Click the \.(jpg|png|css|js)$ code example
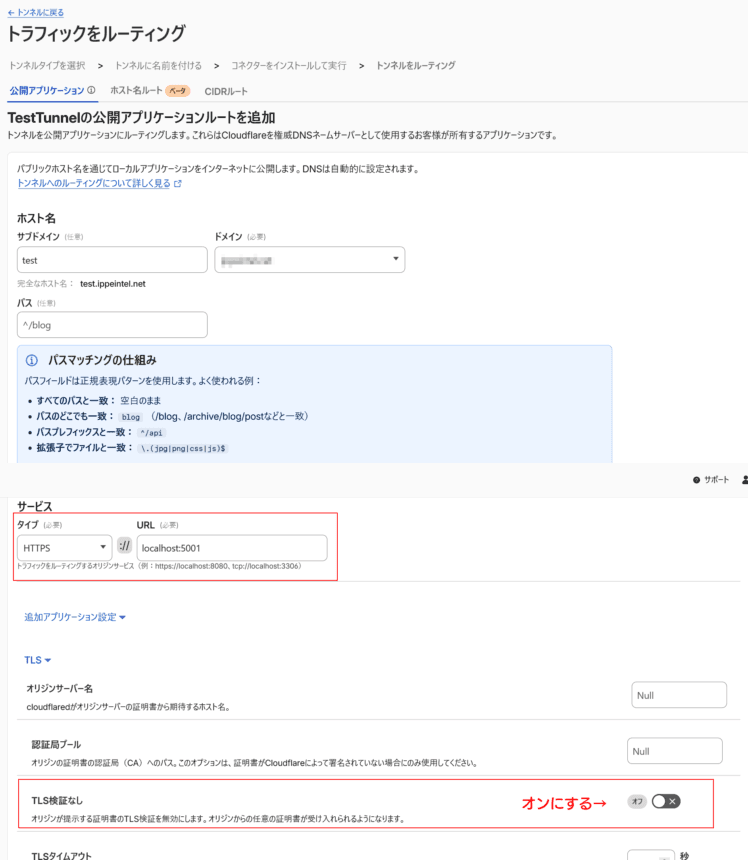The width and height of the screenshot is (748, 860). click(x=183, y=449)
